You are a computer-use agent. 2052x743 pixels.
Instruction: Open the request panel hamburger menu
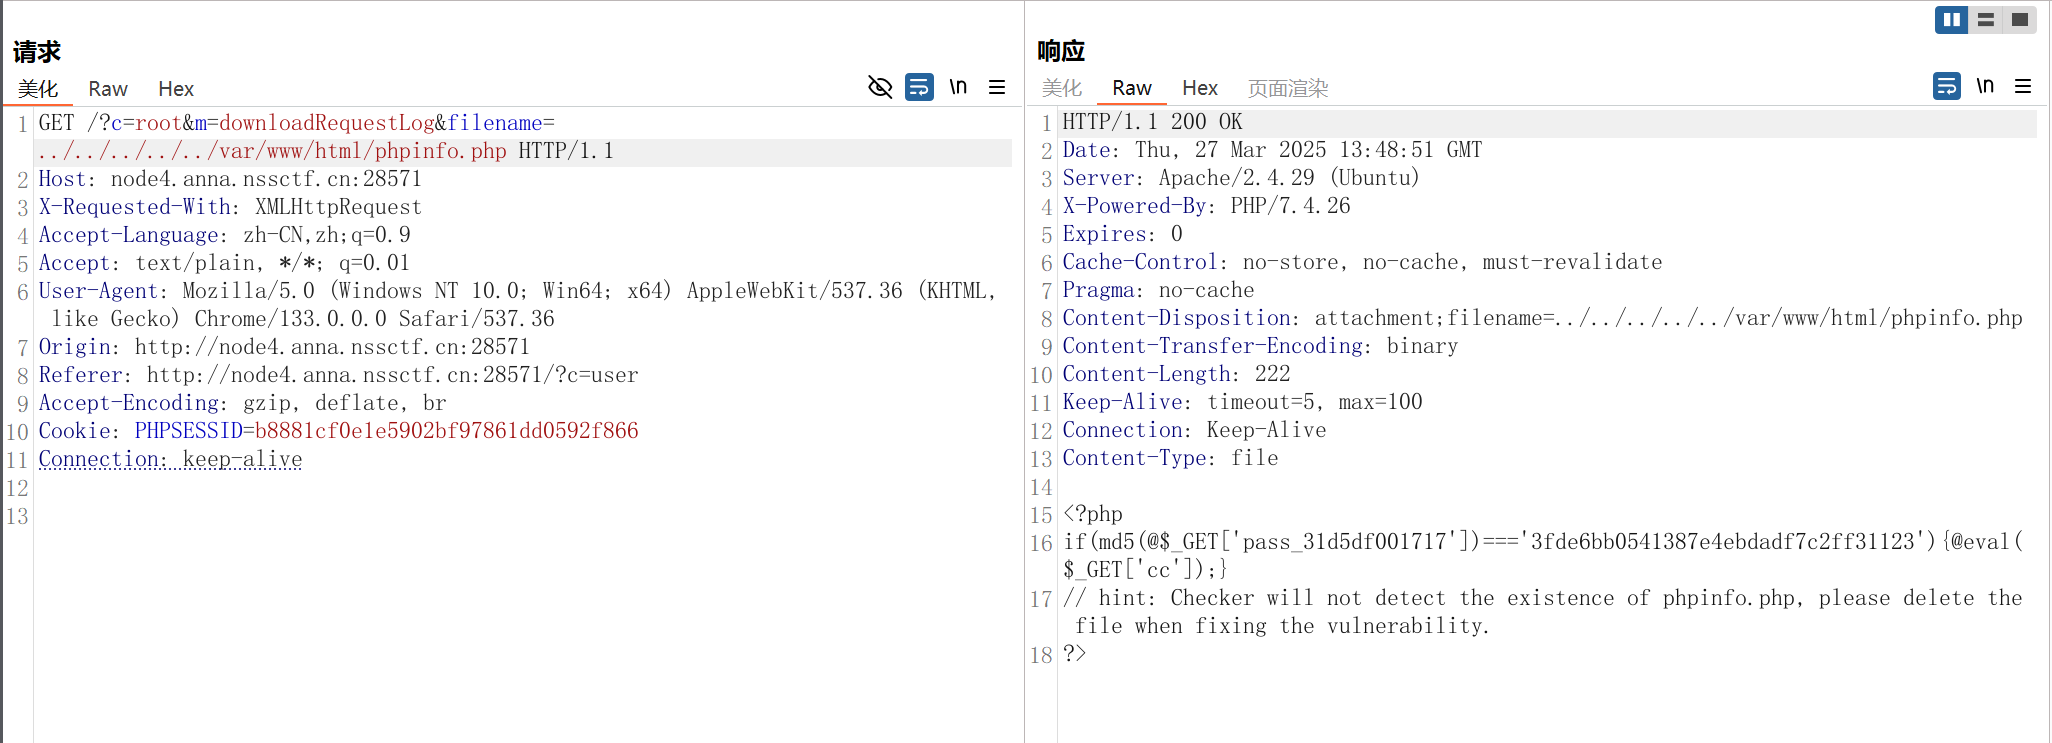[997, 87]
